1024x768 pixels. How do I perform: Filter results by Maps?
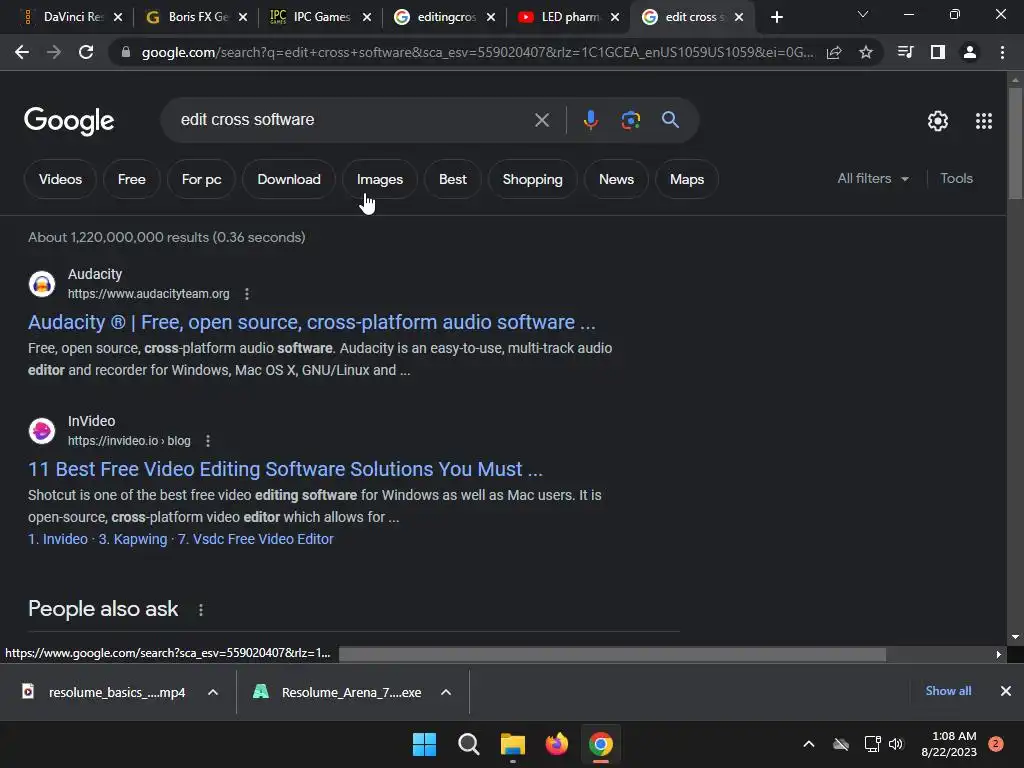686,179
